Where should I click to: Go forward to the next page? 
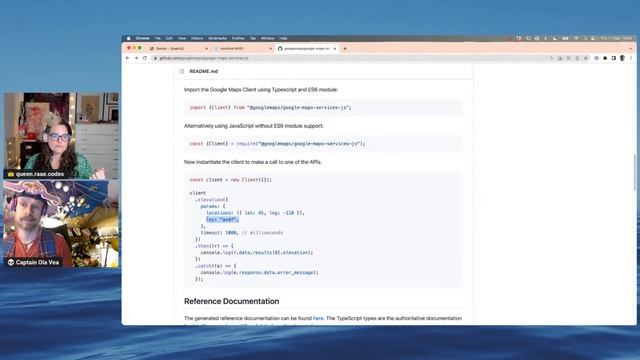pos(136,58)
